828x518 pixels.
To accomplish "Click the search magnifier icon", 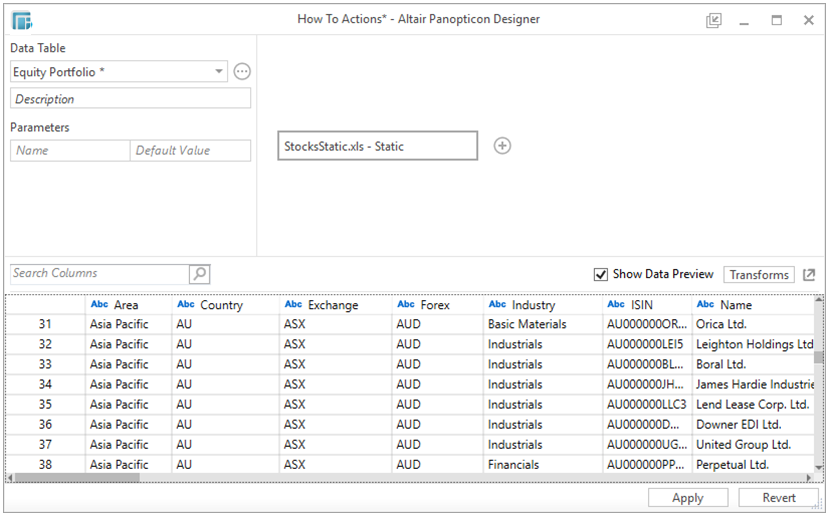I will coord(199,274).
